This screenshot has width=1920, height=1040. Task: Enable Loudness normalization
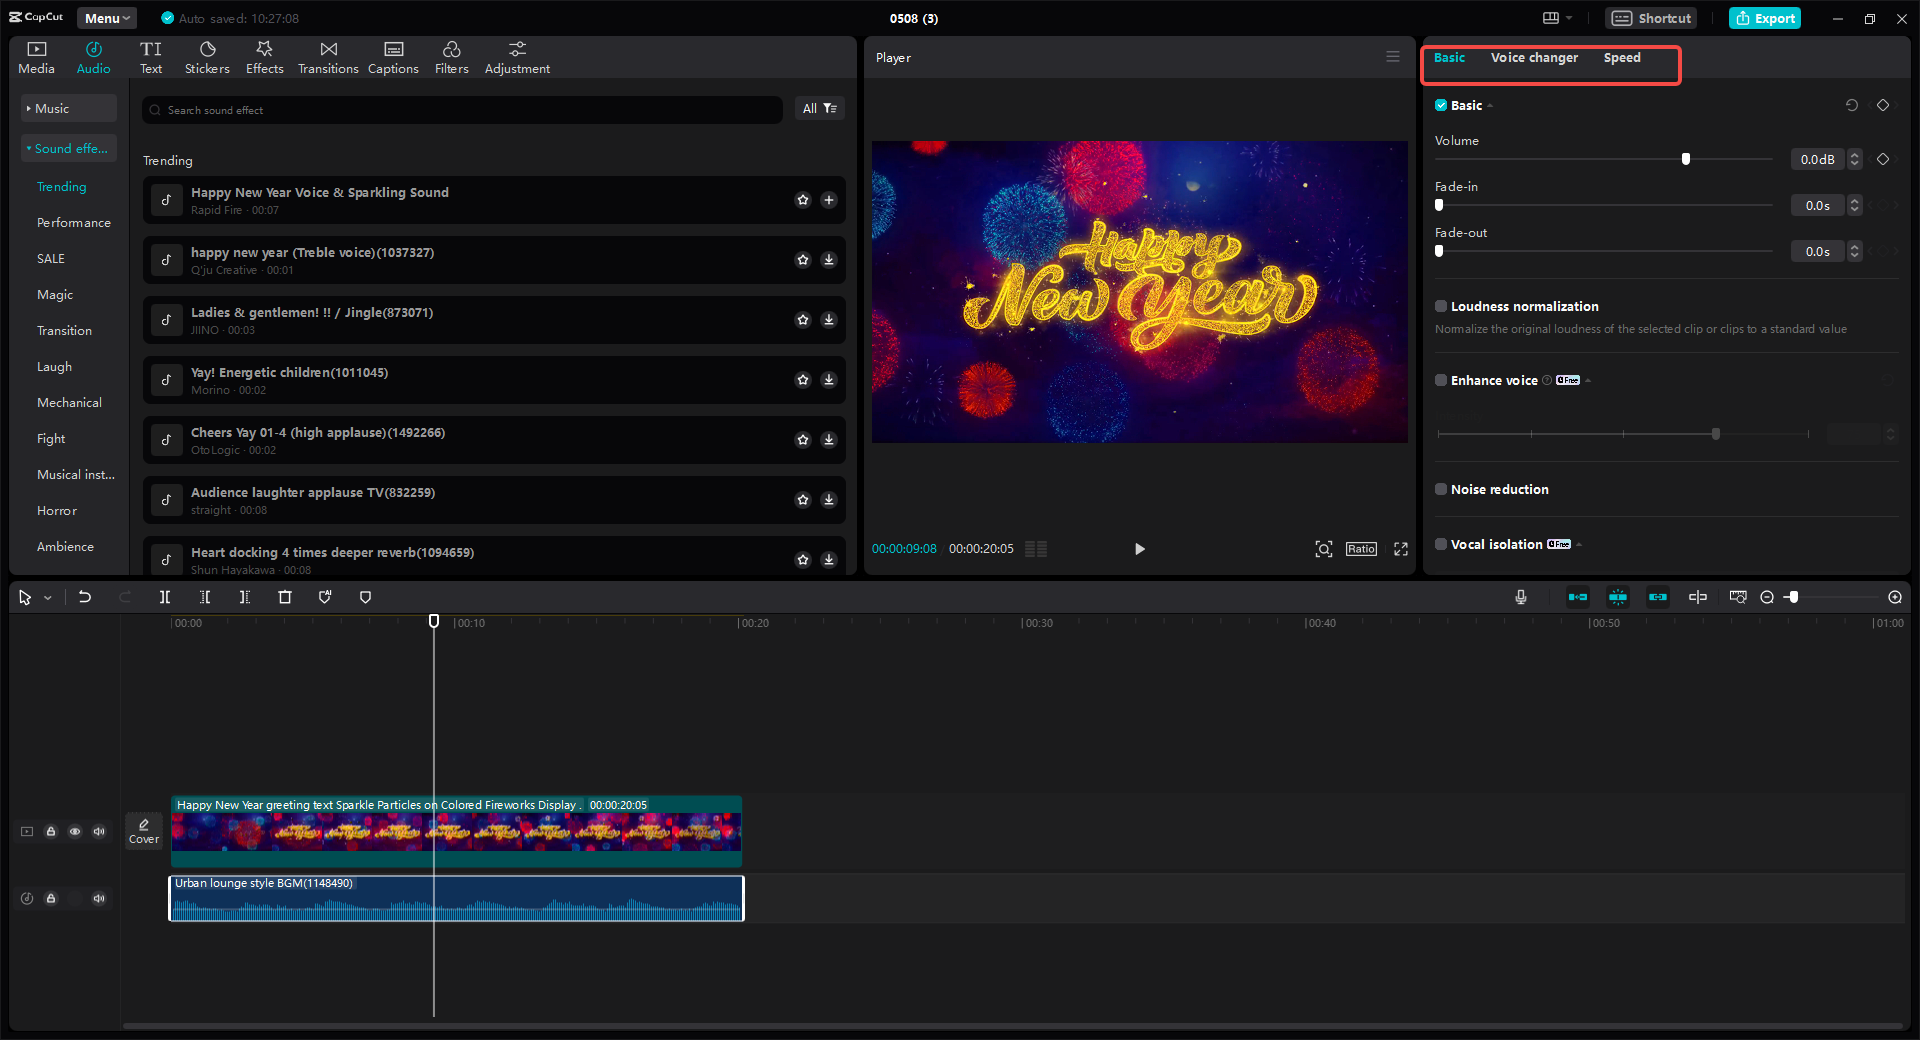1441,306
